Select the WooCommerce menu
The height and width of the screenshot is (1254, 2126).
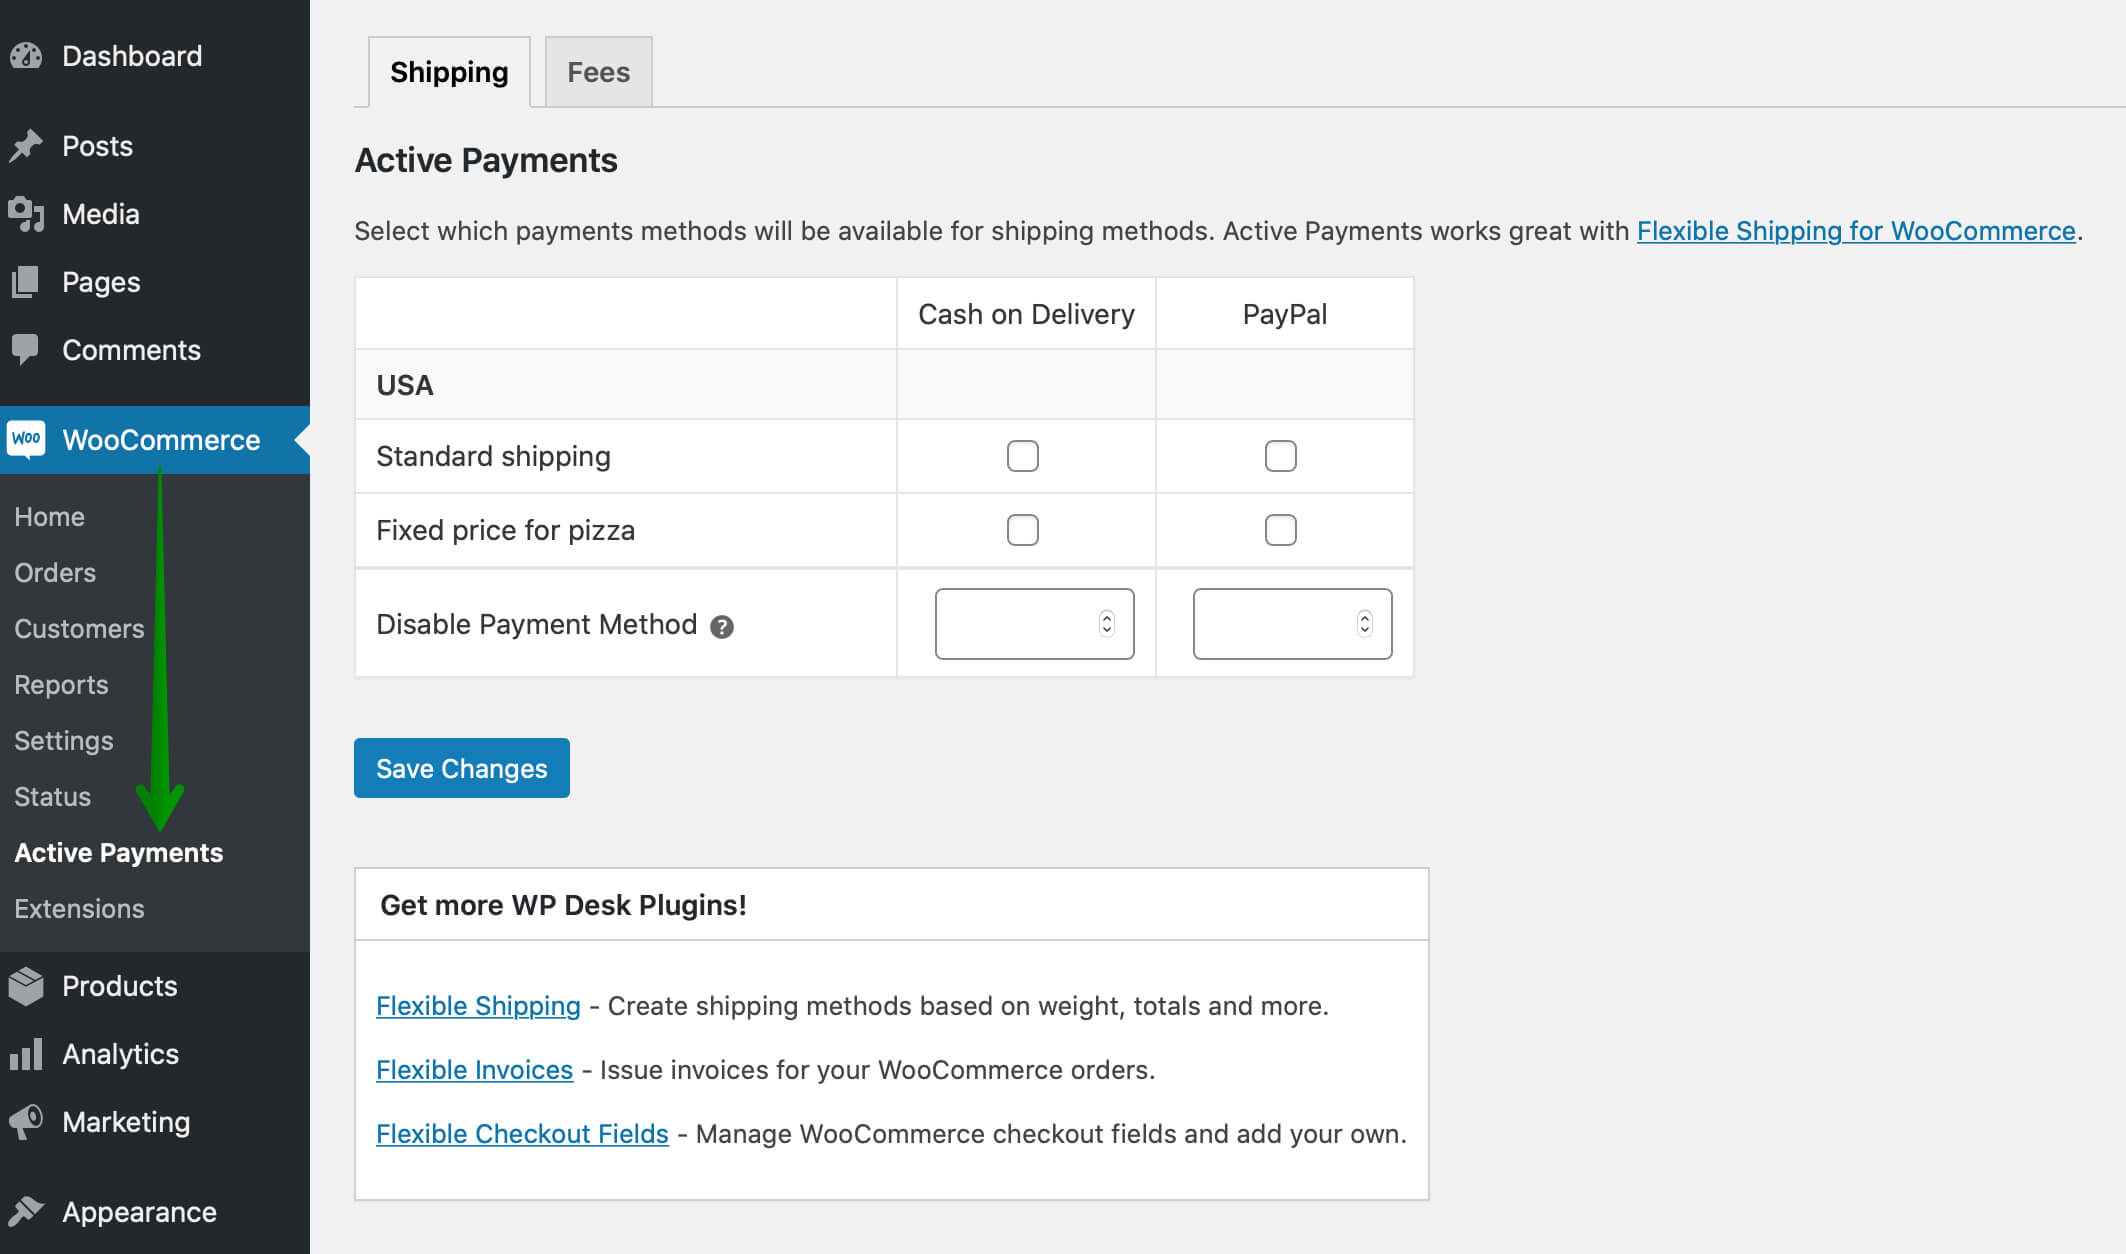coord(161,440)
